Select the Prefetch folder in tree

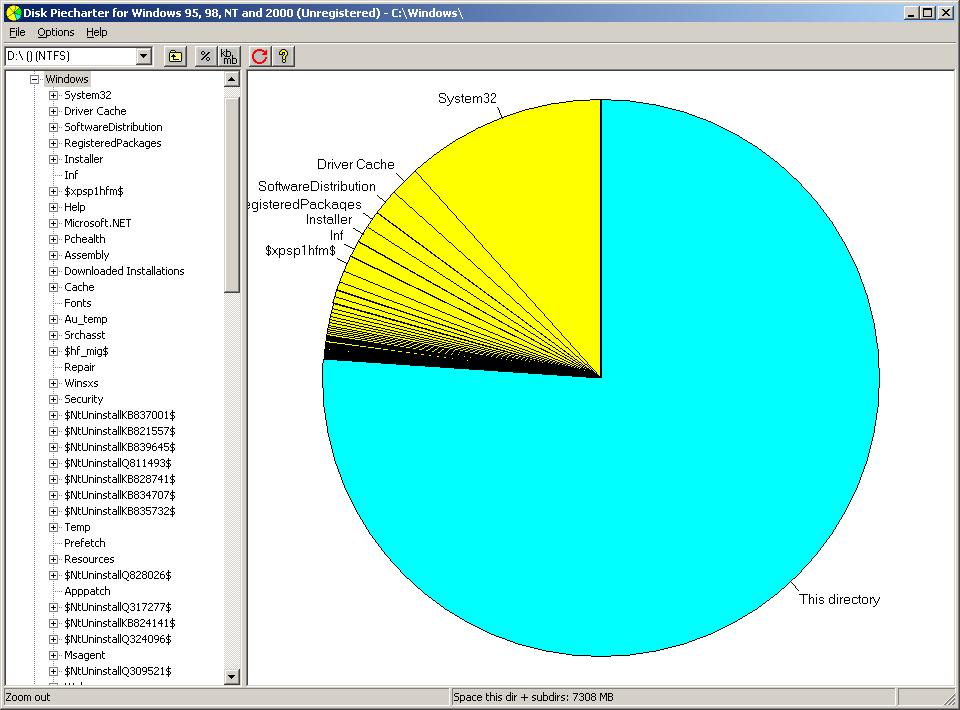point(84,543)
